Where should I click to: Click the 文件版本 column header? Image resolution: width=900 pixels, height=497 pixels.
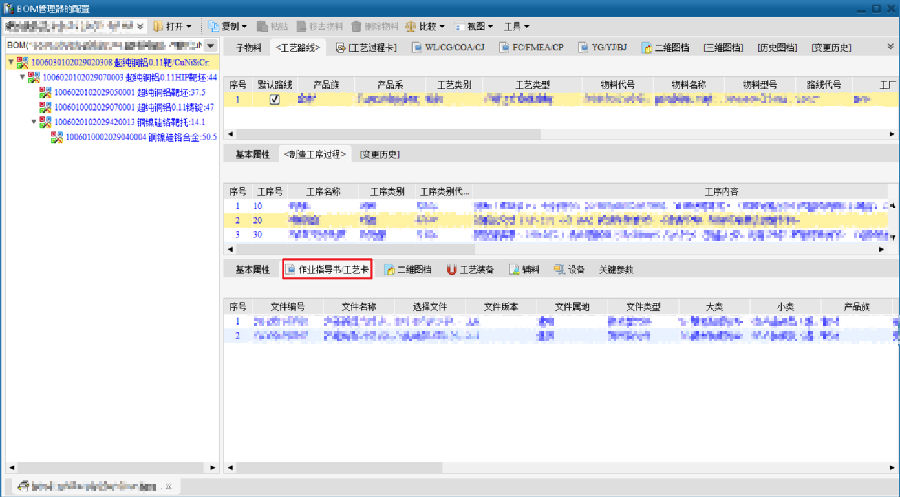click(501, 307)
